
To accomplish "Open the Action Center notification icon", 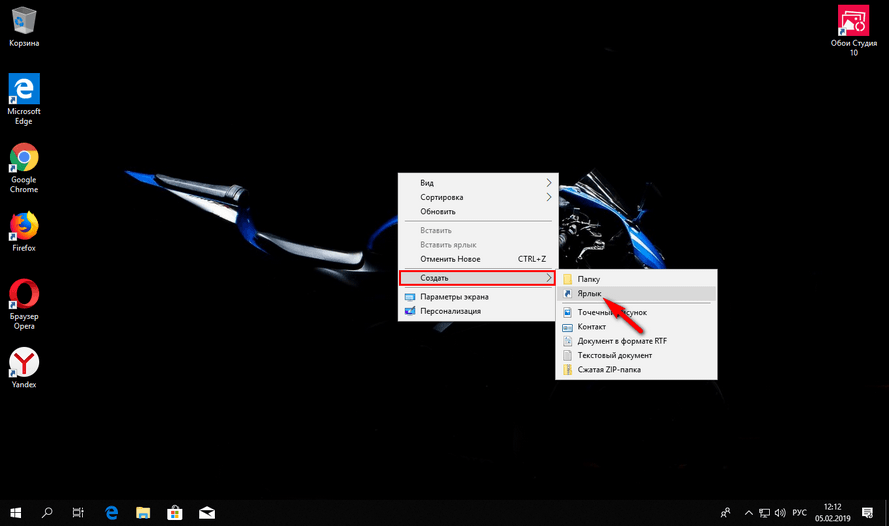I will 867,513.
